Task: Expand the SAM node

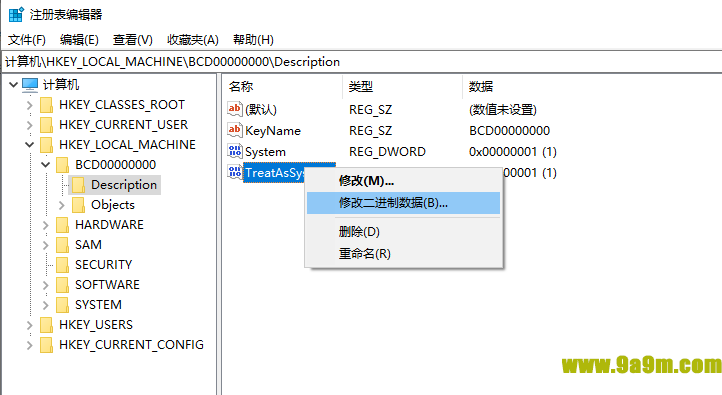Action: 46,245
